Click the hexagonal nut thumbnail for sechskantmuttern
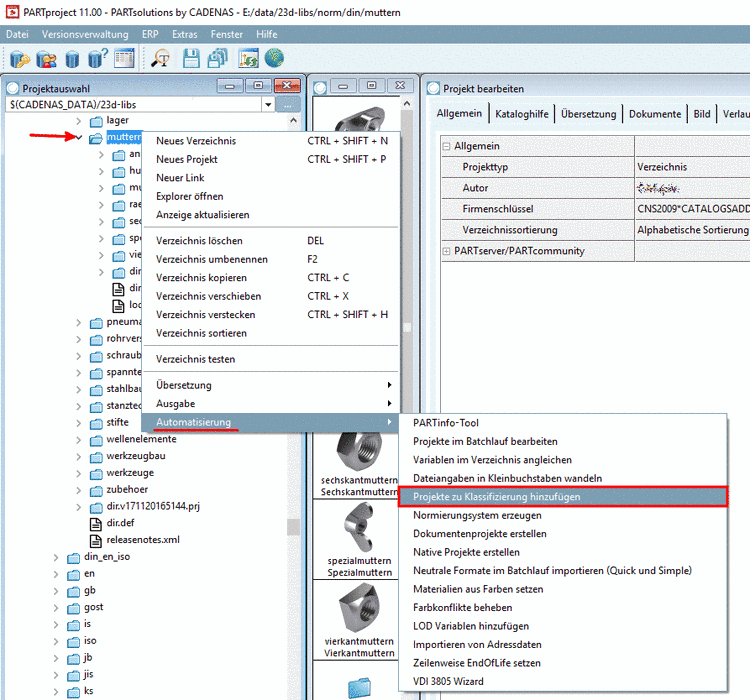 point(359,451)
